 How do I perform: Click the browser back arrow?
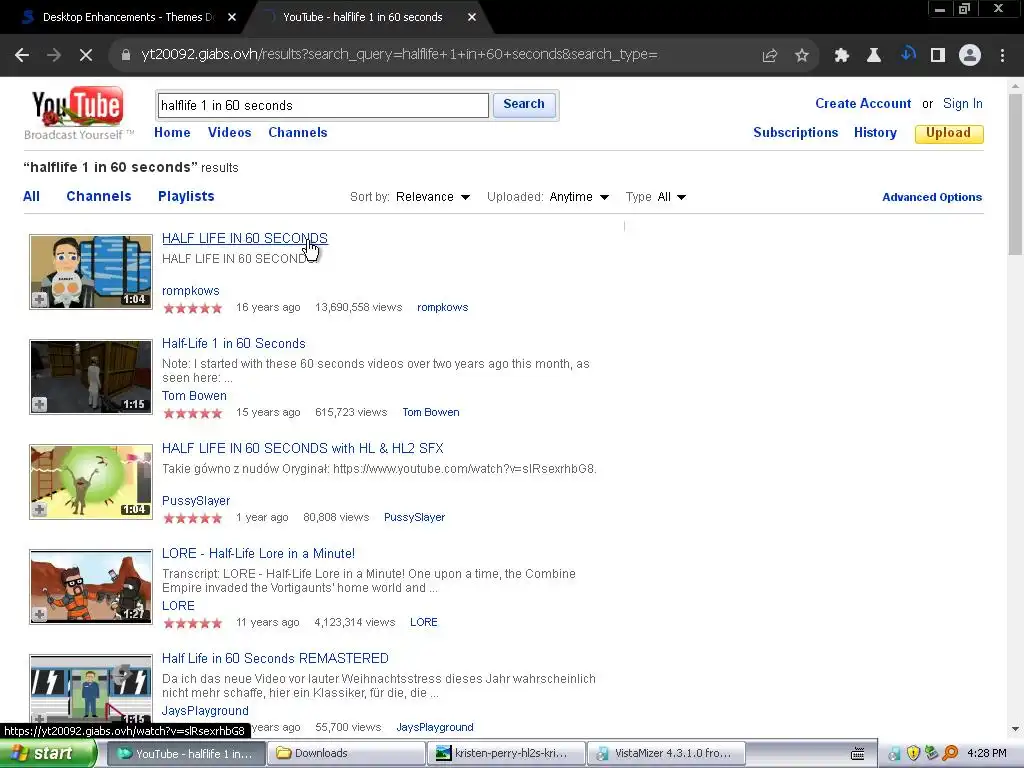pyautogui.click(x=22, y=56)
